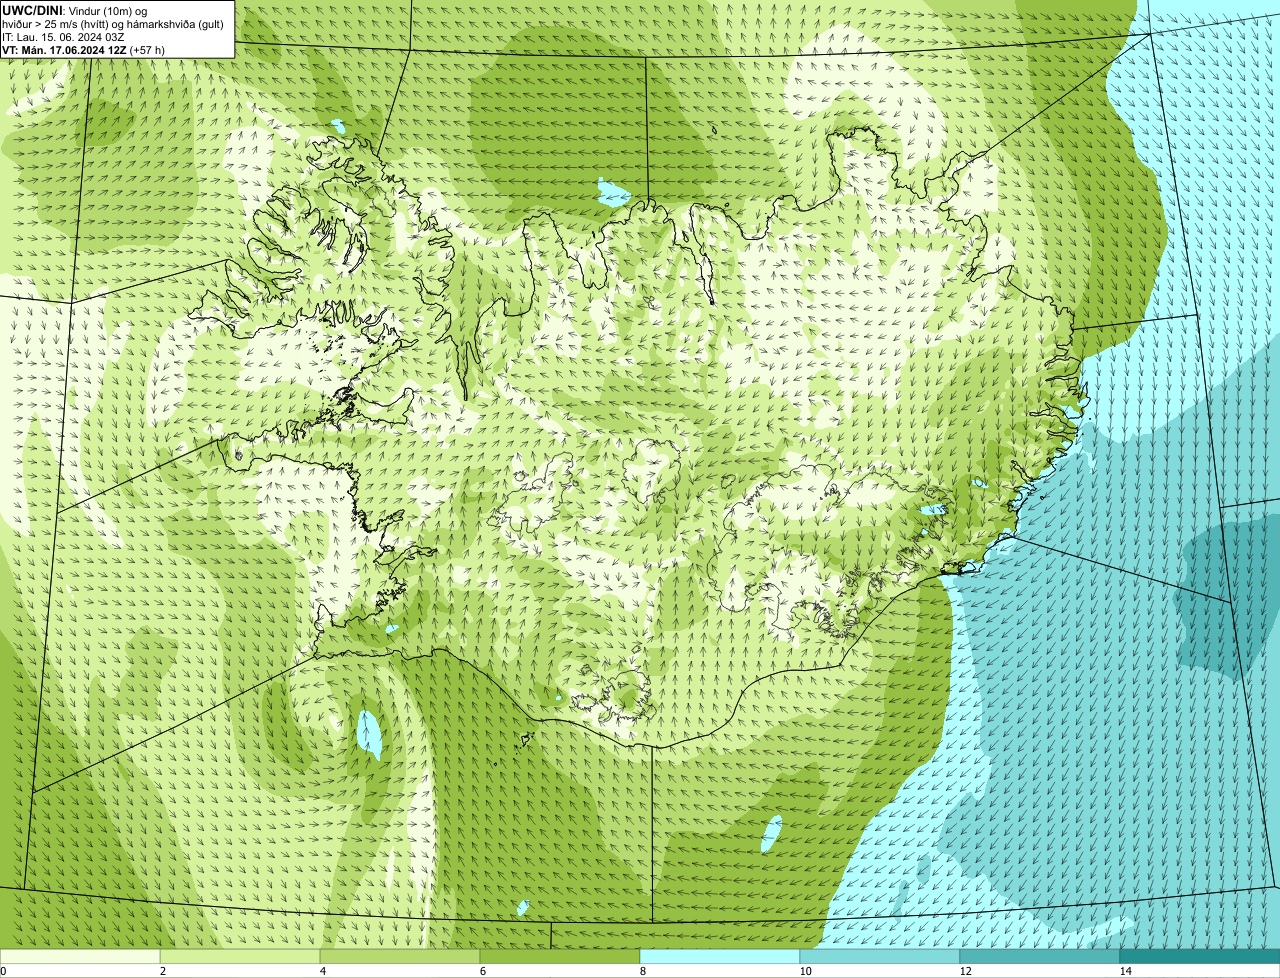Click the "0" label on the scale

(x=3, y=971)
